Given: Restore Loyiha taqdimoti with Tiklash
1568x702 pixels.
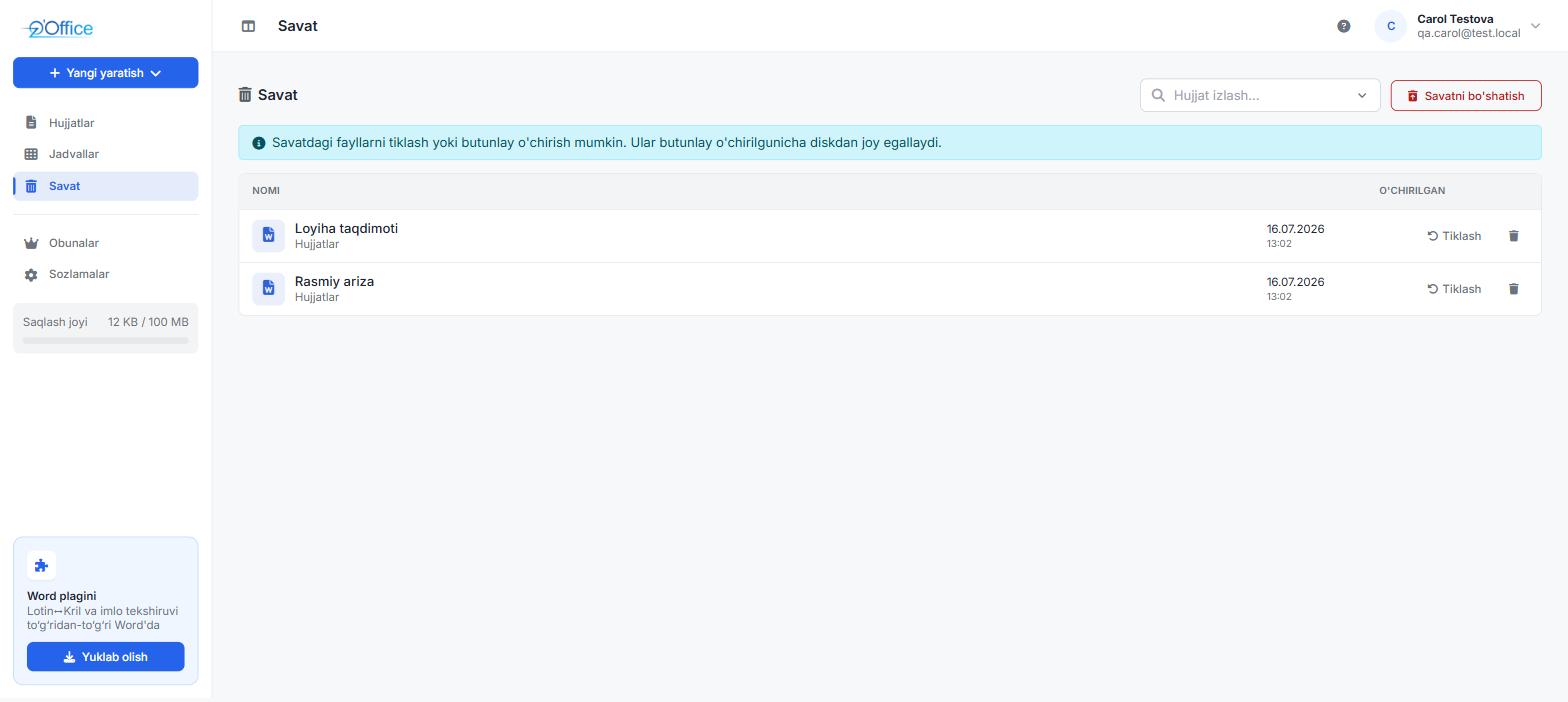Looking at the screenshot, I should tap(1454, 236).
